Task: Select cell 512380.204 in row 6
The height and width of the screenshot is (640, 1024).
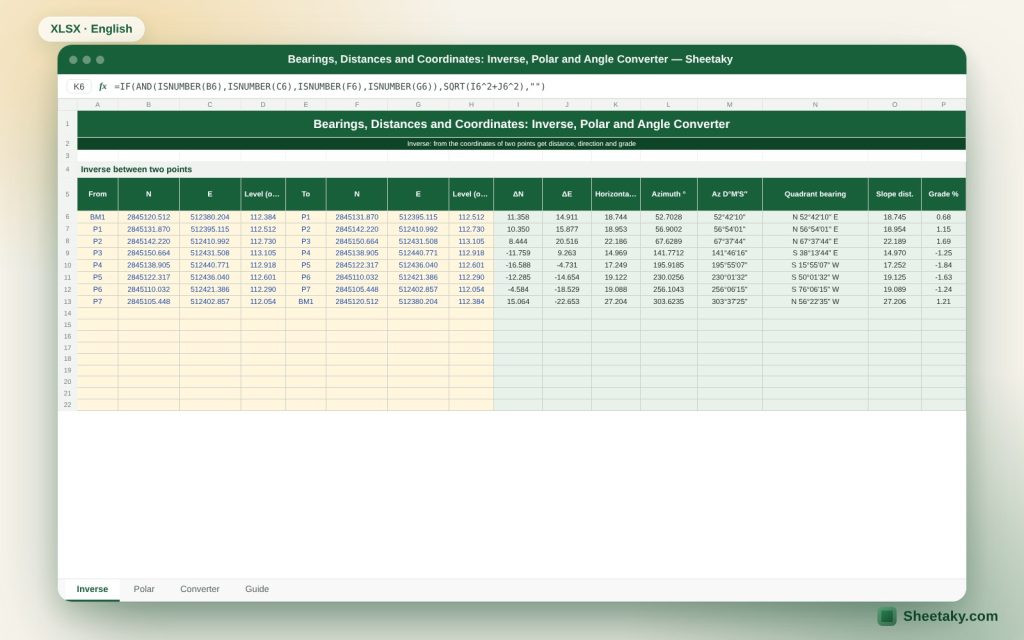Action: coord(210,217)
